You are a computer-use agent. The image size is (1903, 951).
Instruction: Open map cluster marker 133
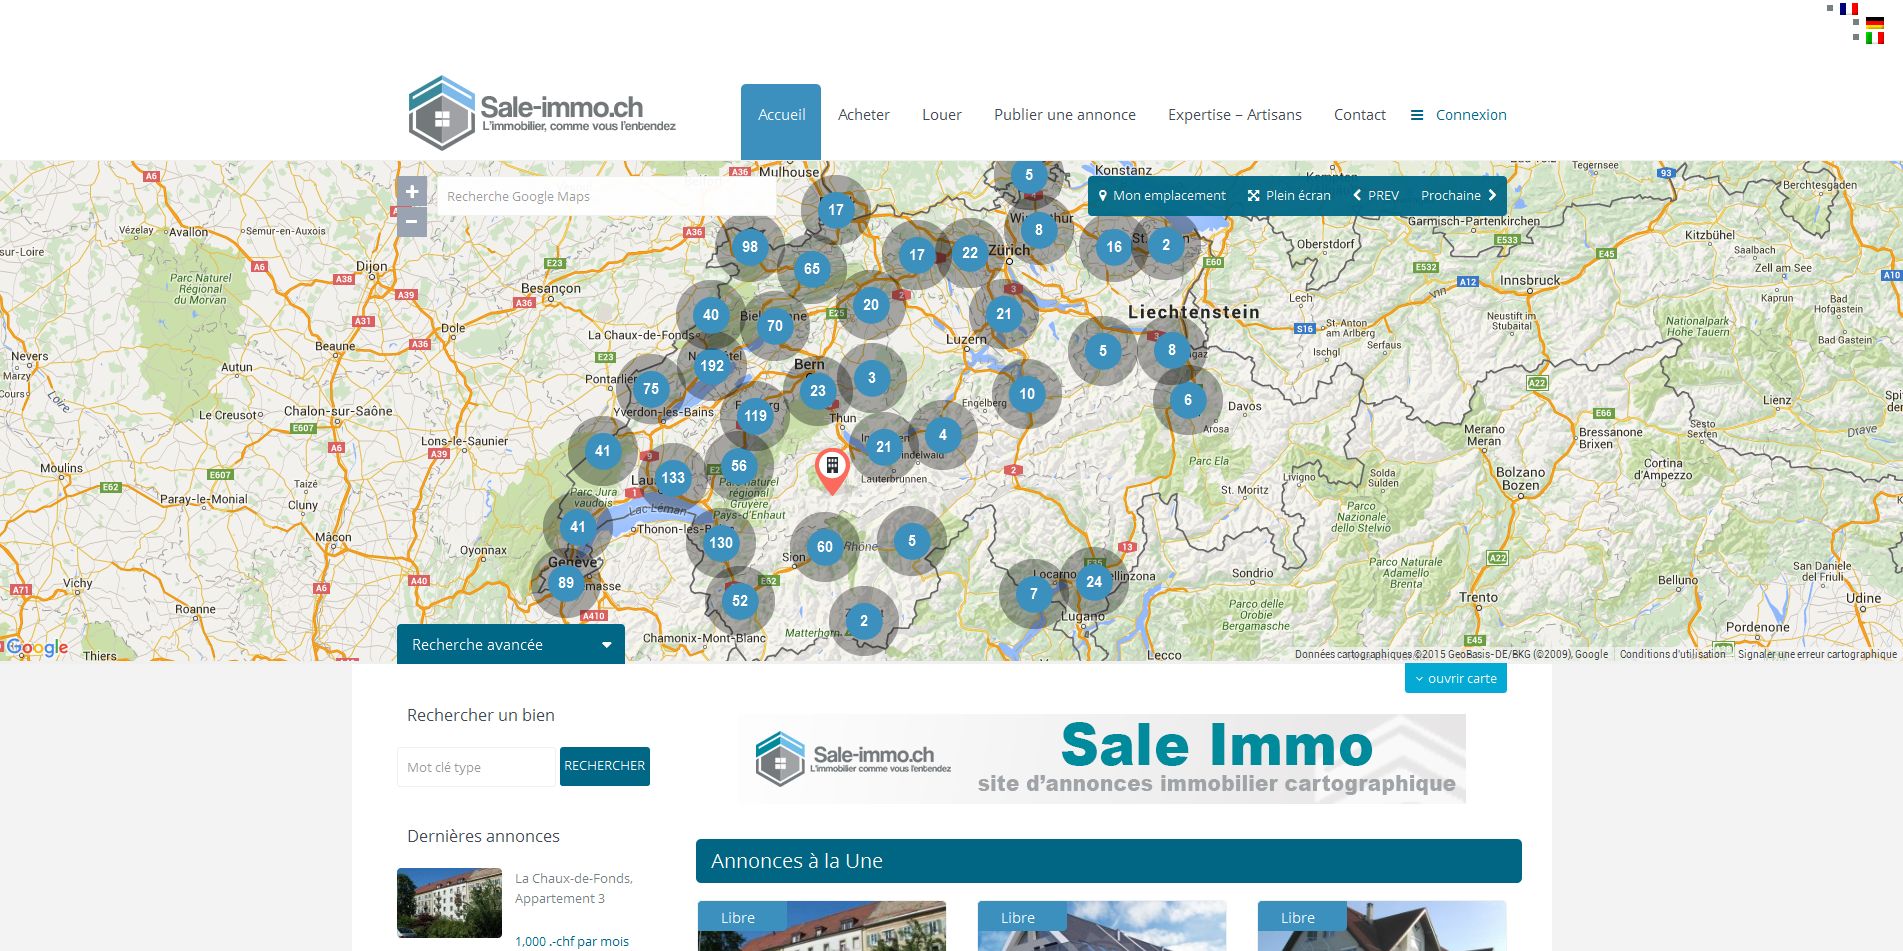(x=673, y=478)
